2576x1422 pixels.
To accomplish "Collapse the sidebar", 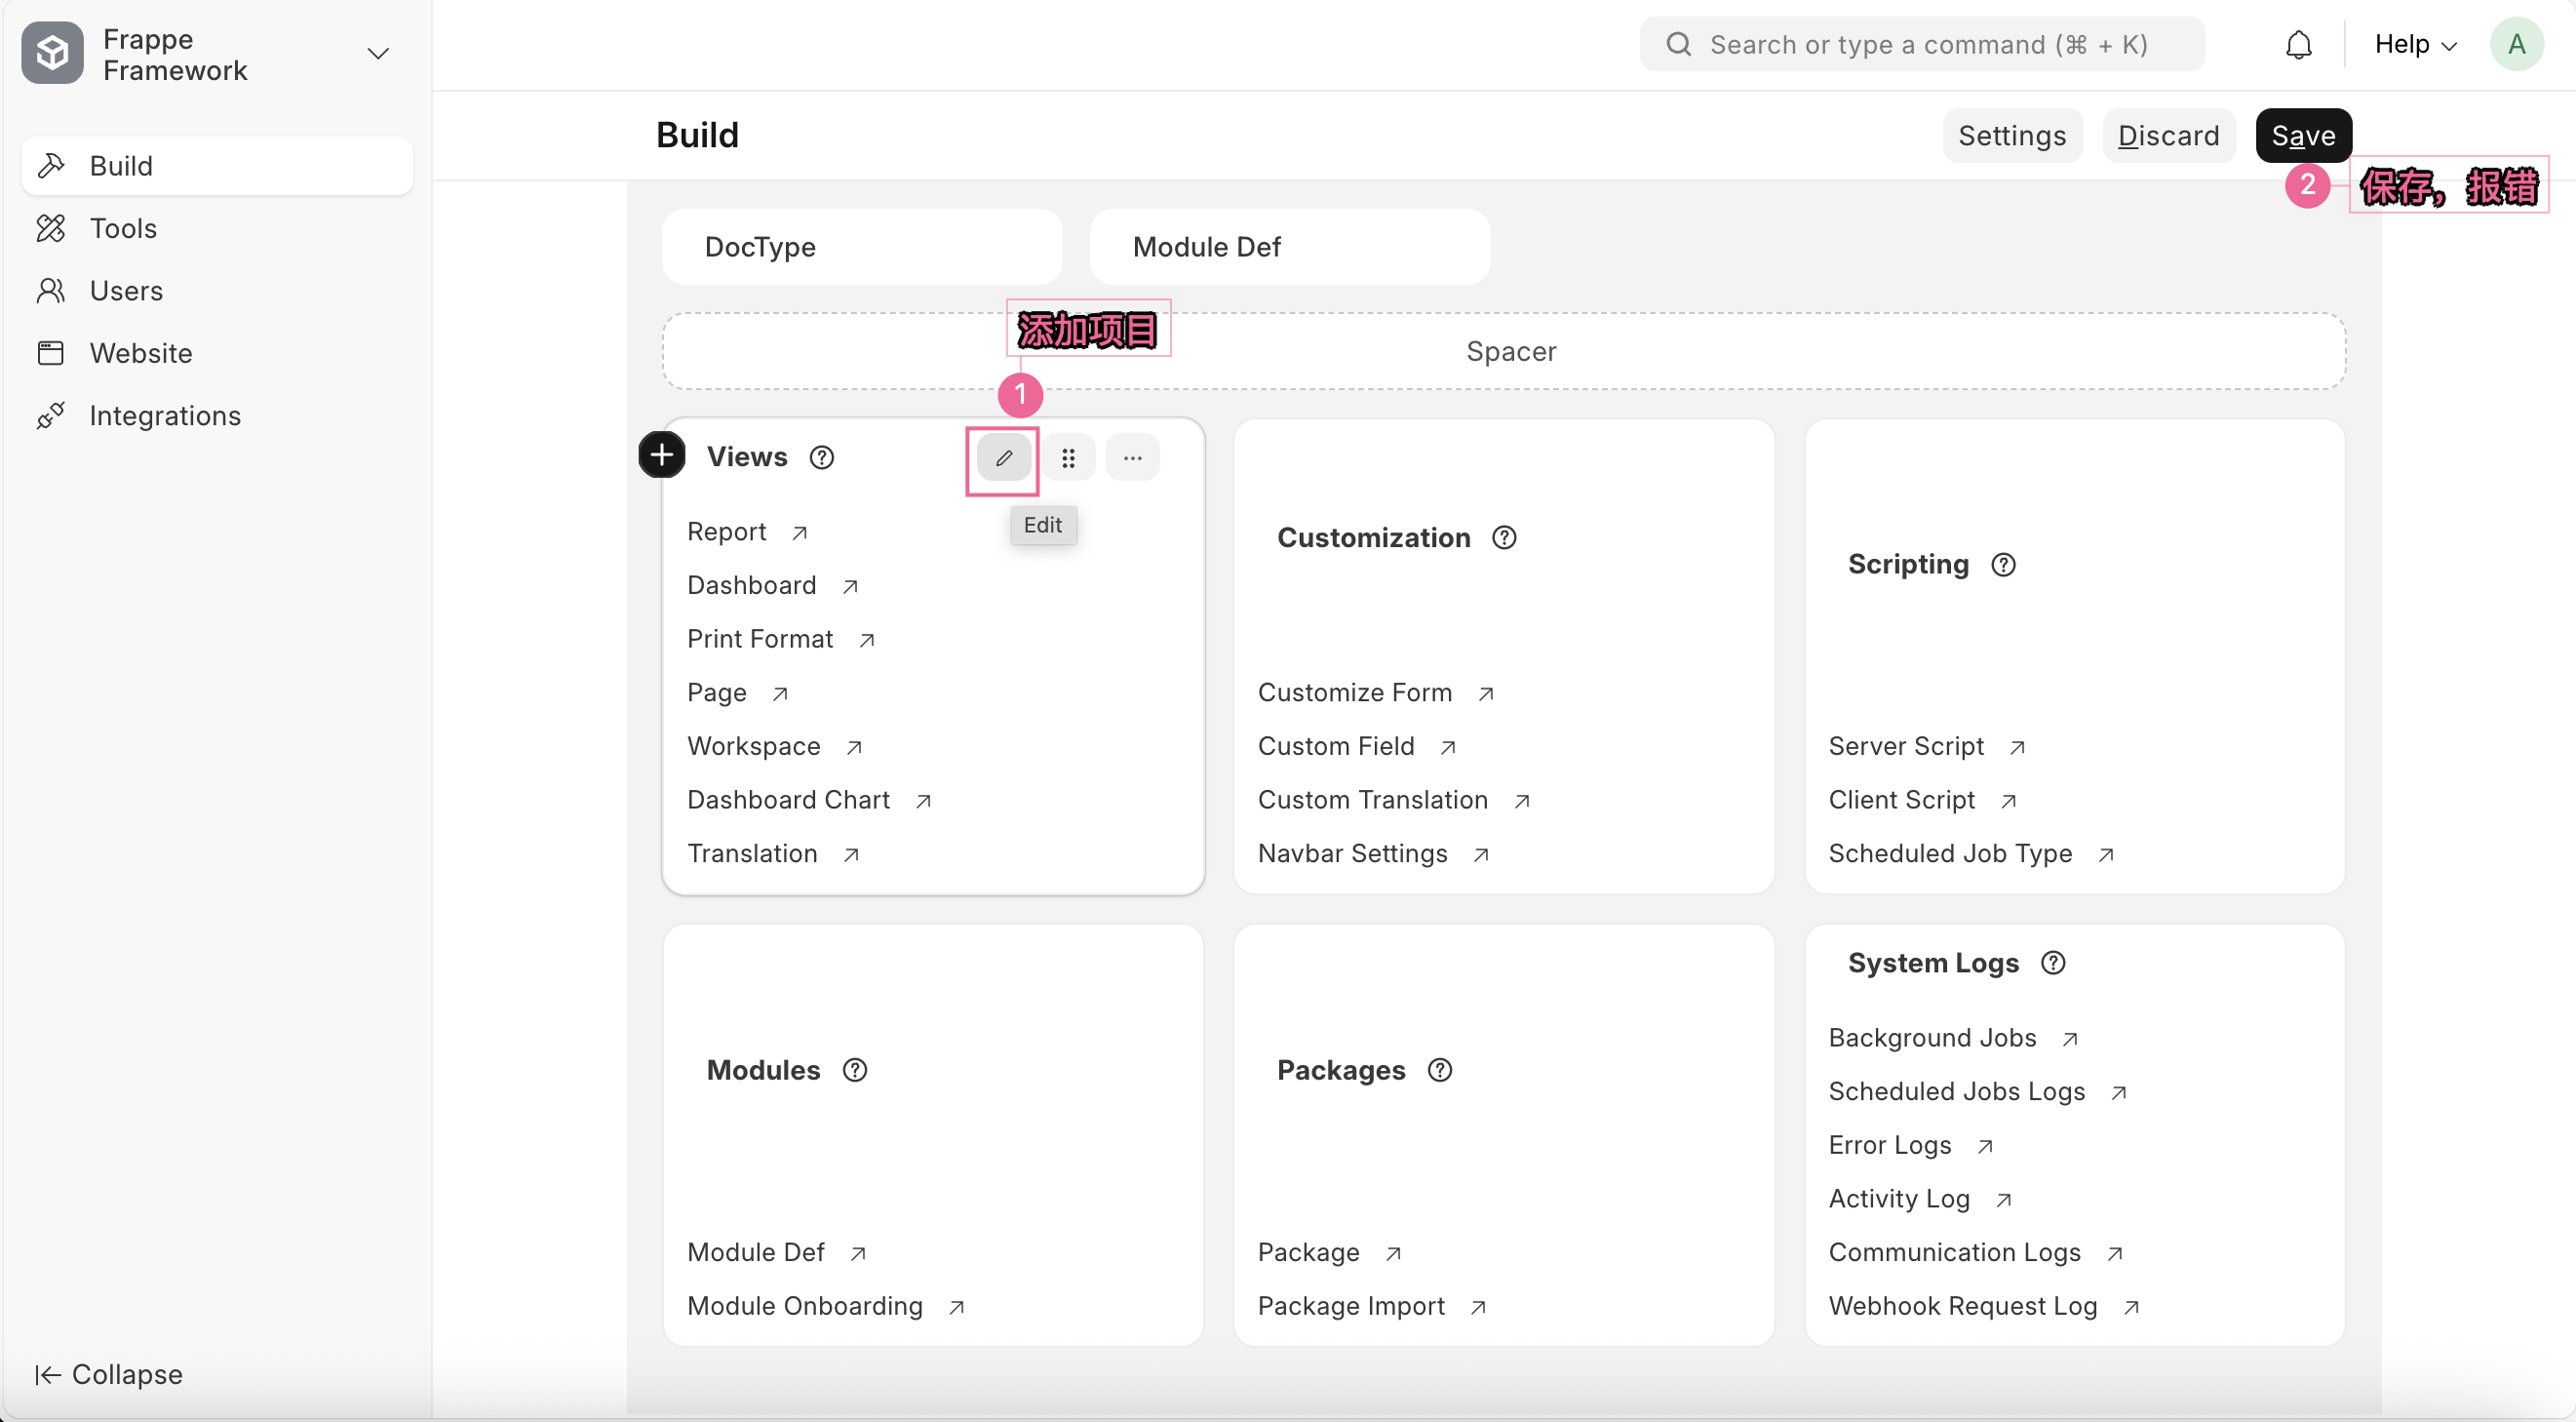I will [109, 1374].
